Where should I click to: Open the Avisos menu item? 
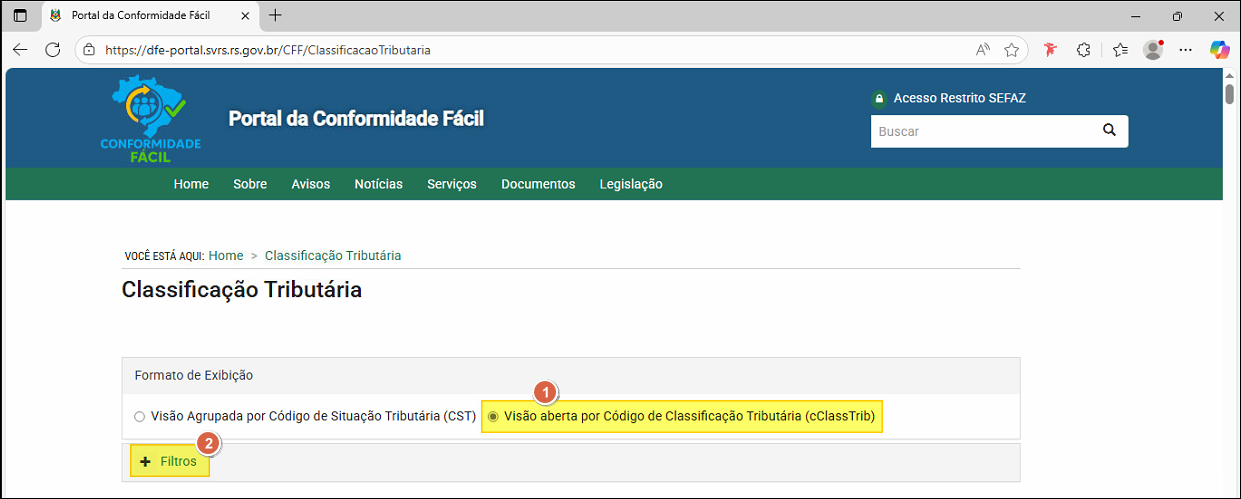tap(311, 184)
